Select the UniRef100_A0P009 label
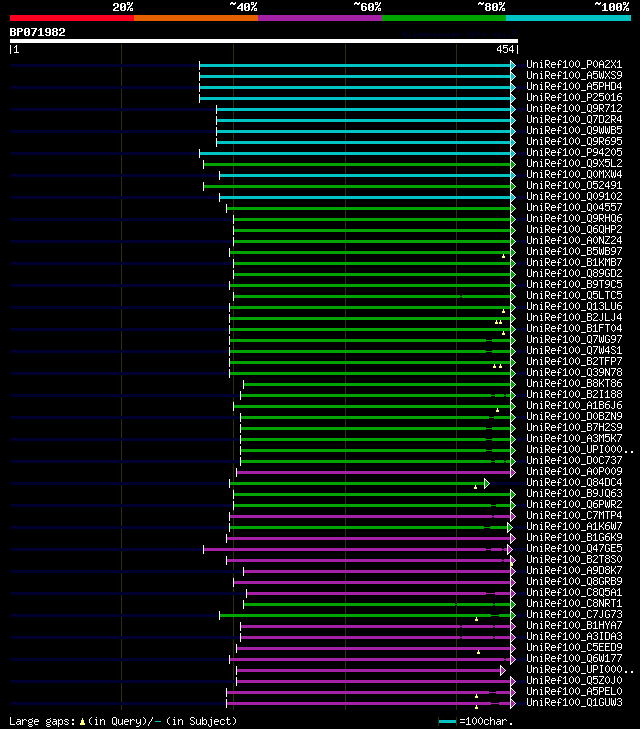Viewport: 640px width, 729px height. point(574,471)
